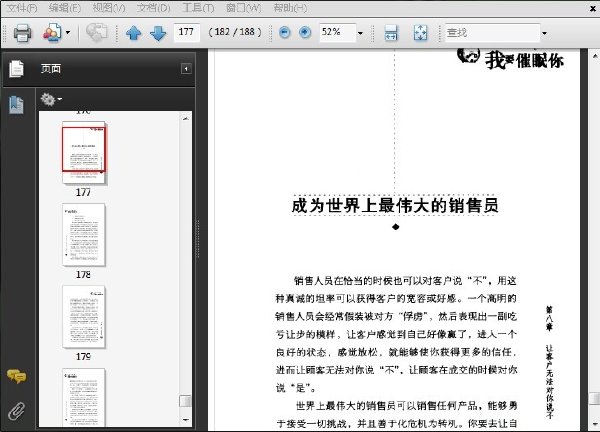The height and width of the screenshot is (432, 600).
Task: Click thumbnail panel scroll down arrow
Action: (x=186, y=420)
